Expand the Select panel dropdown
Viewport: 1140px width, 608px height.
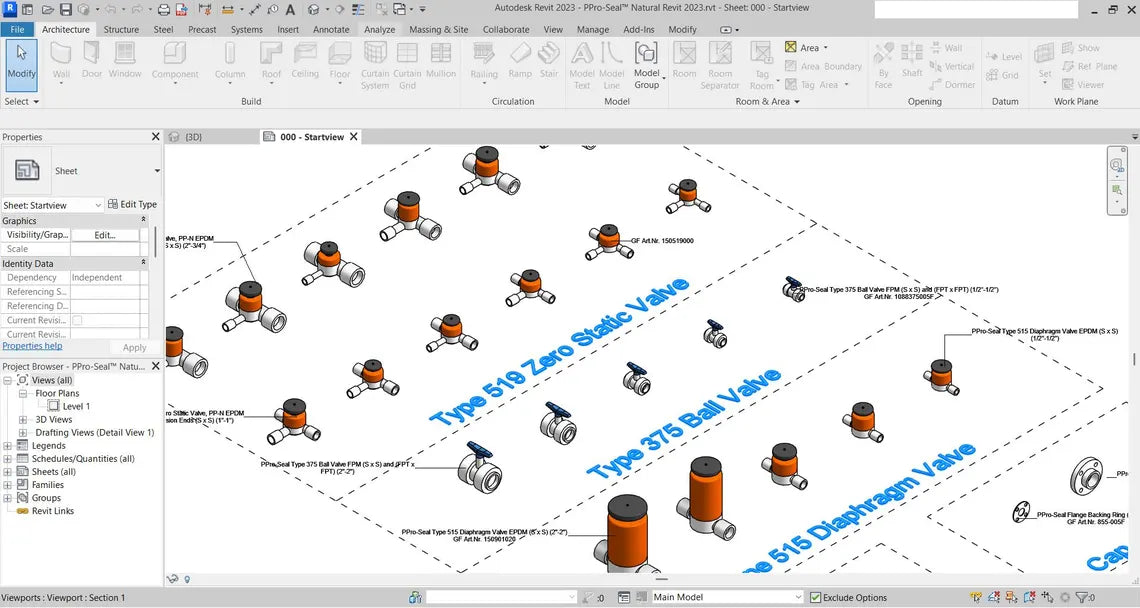21,102
